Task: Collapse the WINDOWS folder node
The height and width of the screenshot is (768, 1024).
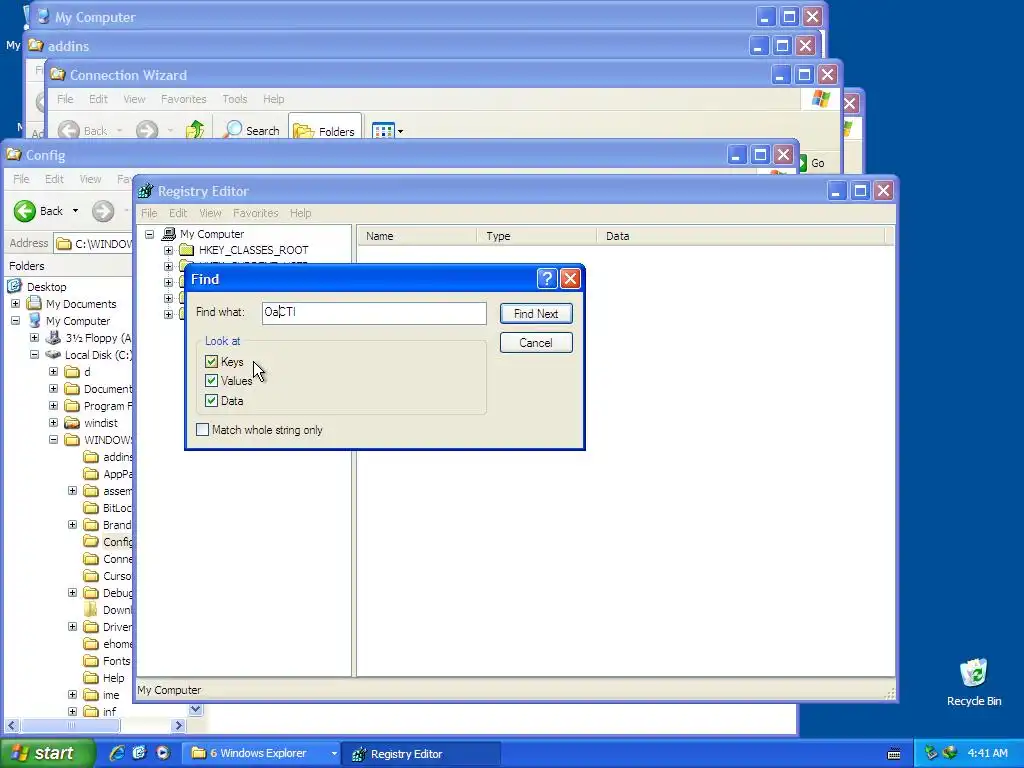Action: (x=54, y=440)
